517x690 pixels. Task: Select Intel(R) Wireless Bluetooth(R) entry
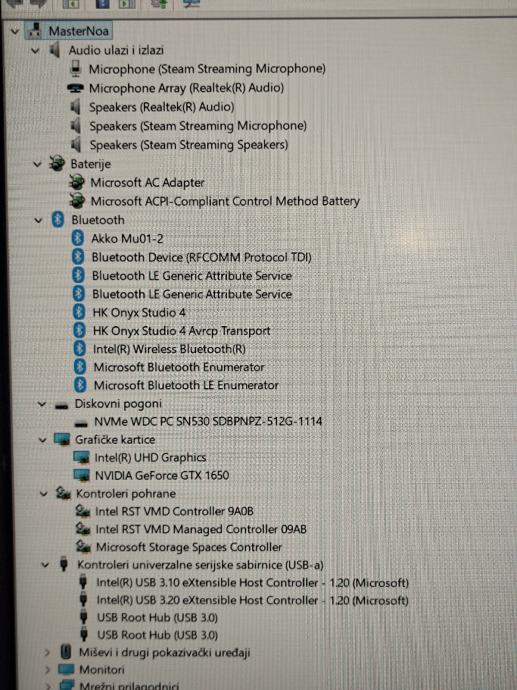169,349
